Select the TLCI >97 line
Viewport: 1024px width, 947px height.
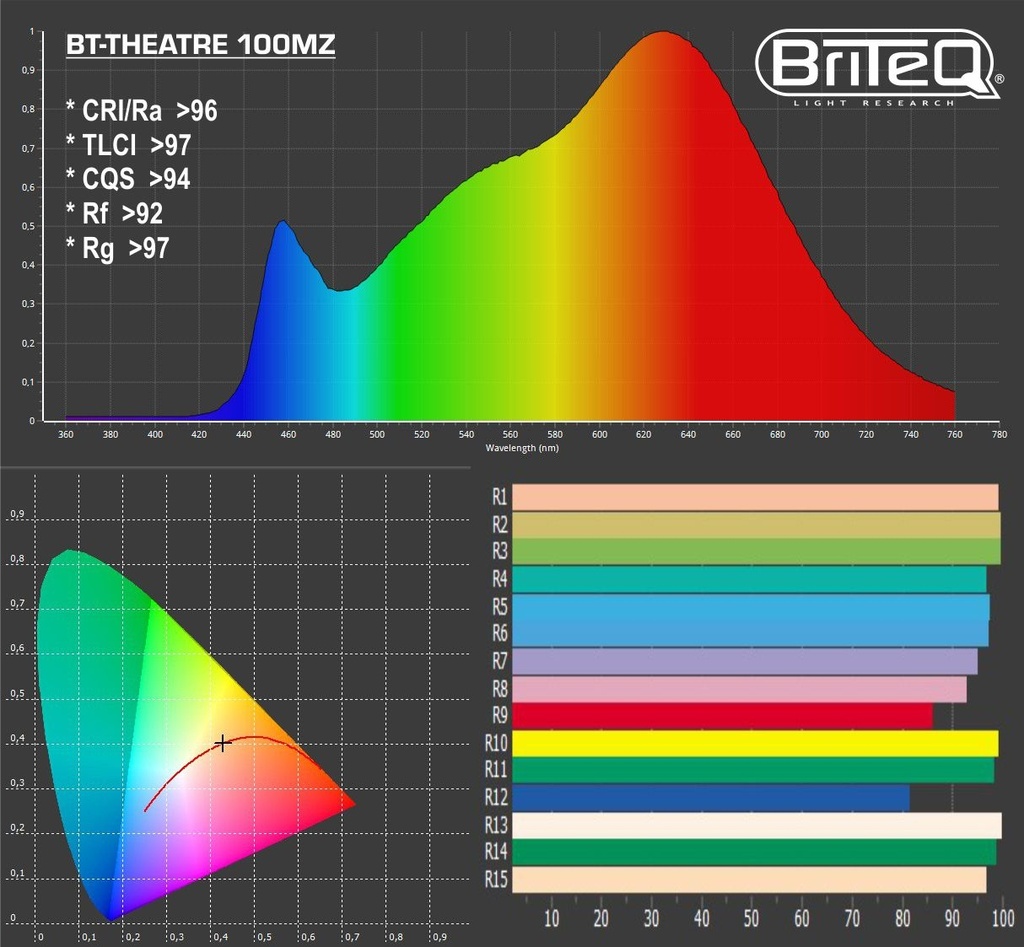coord(129,145)
